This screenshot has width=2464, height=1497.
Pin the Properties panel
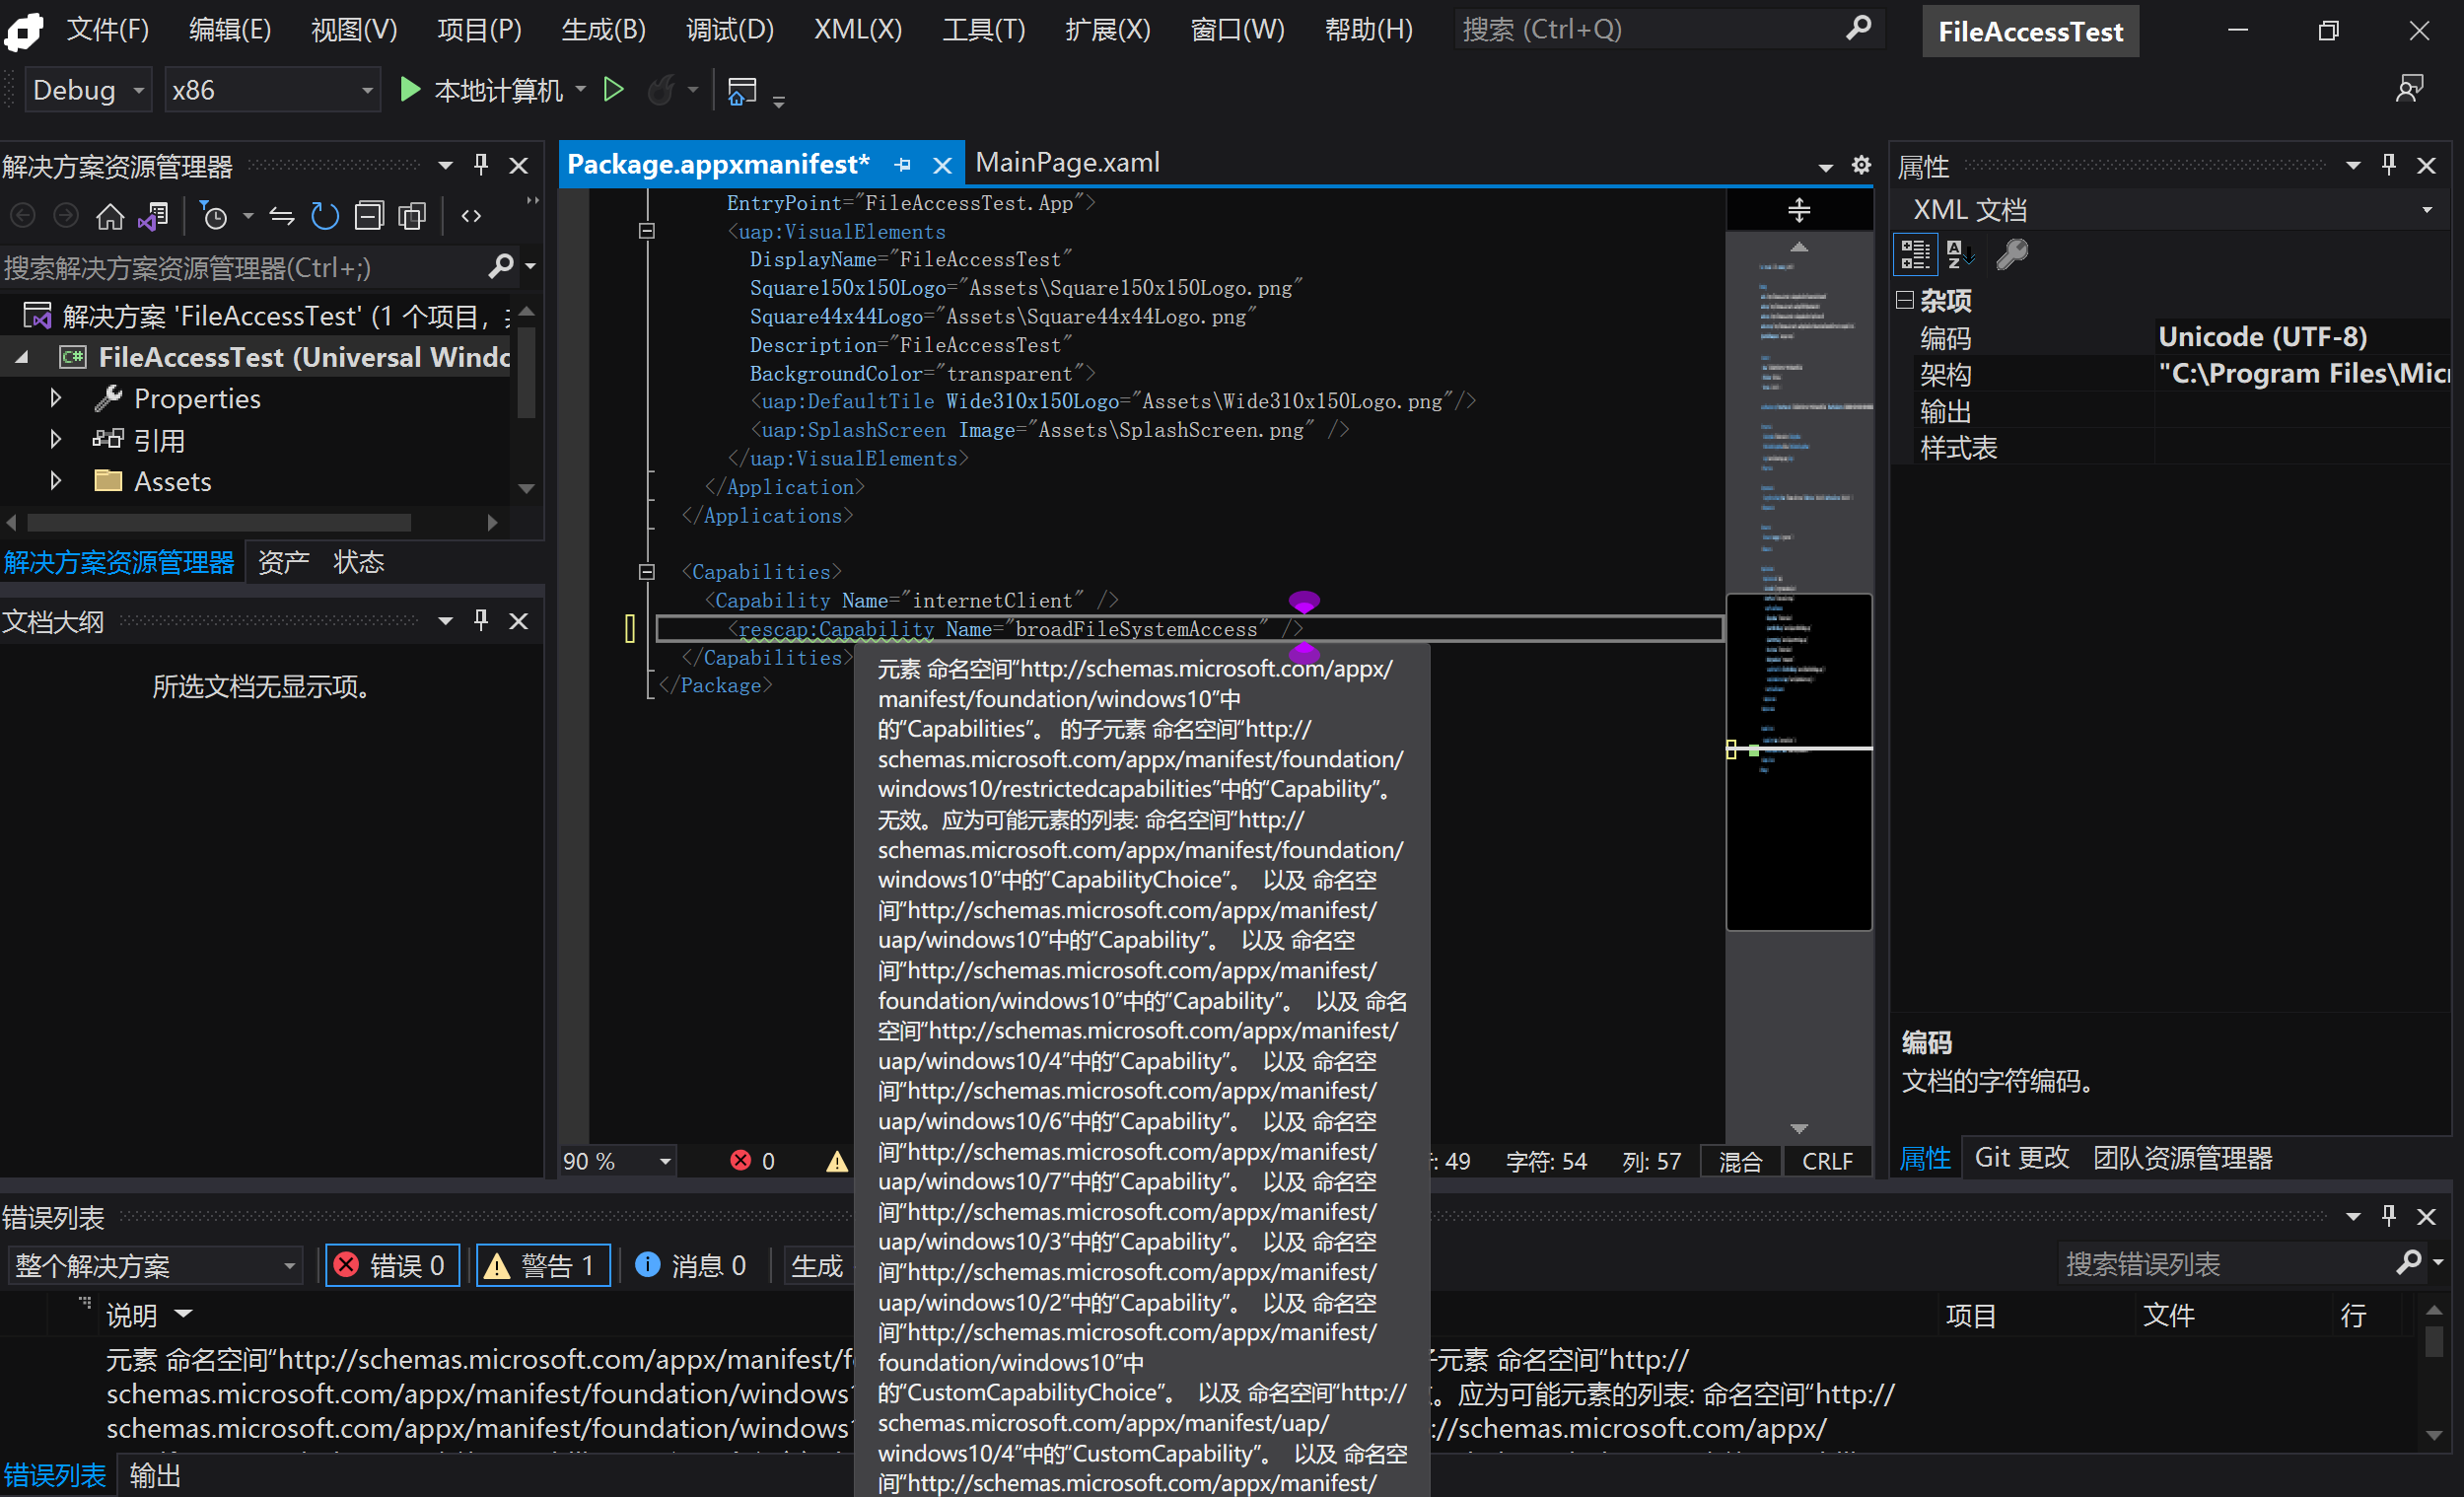pyautogui.click(x=2389, y=165)
